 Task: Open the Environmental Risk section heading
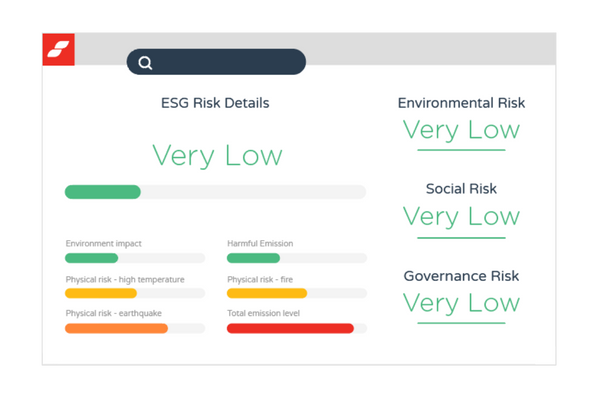coord(461,103)
